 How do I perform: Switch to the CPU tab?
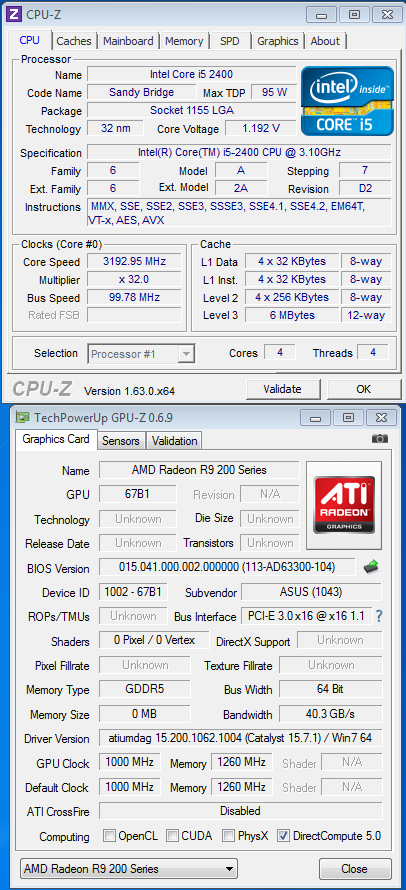[x=30, y=40]
